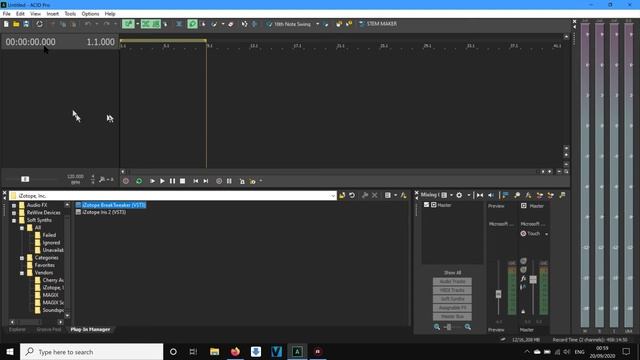The image size is (640, 360).
Task: Go to end of project
Action: pyautogui.click(x=206, y=181)
